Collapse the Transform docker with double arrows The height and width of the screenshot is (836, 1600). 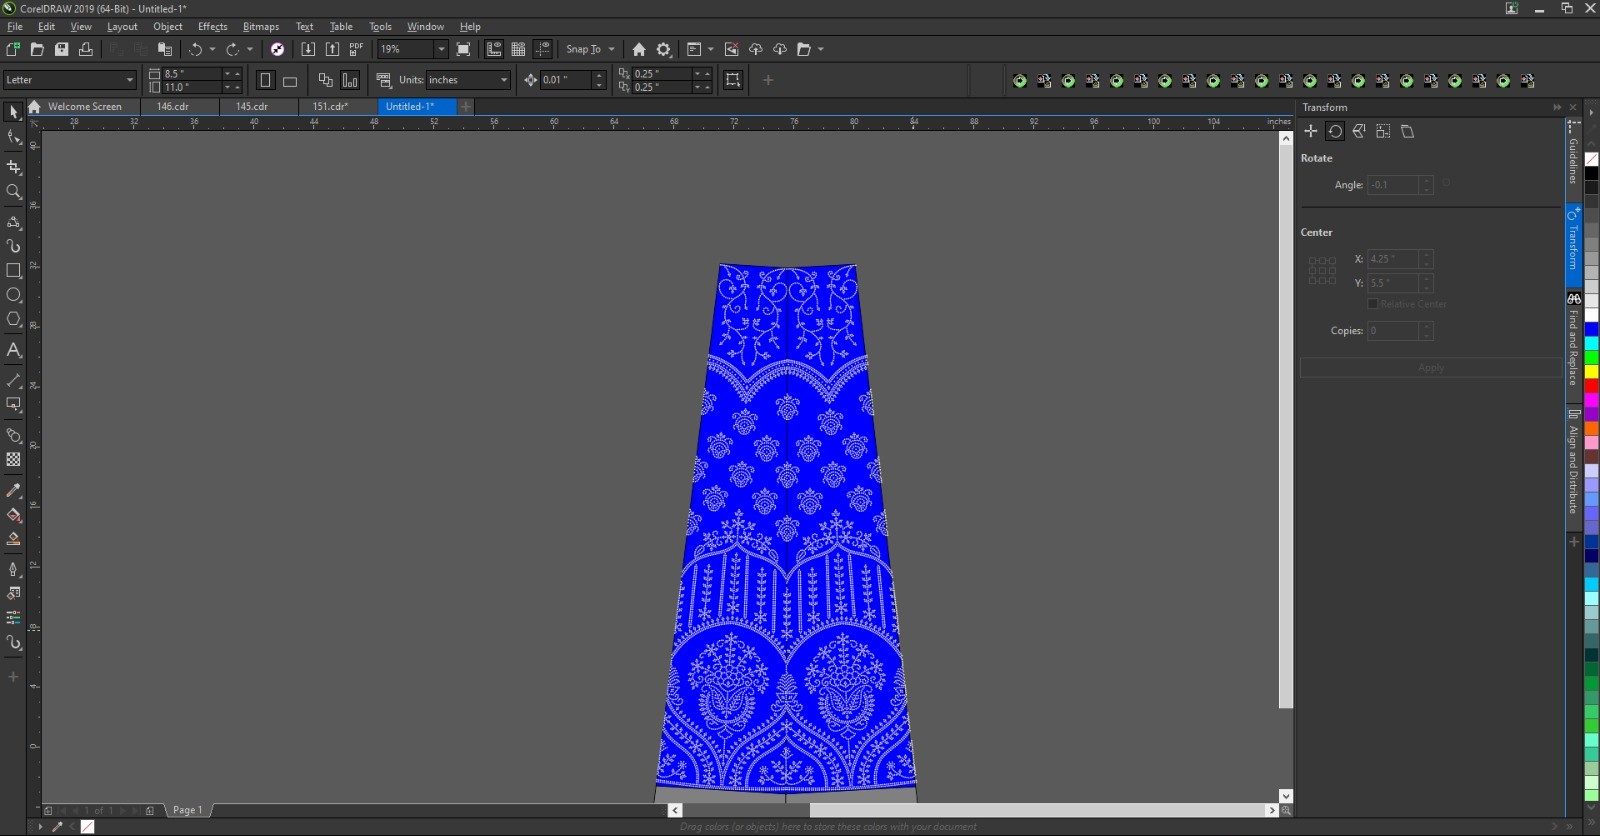tap(1557, 107)
